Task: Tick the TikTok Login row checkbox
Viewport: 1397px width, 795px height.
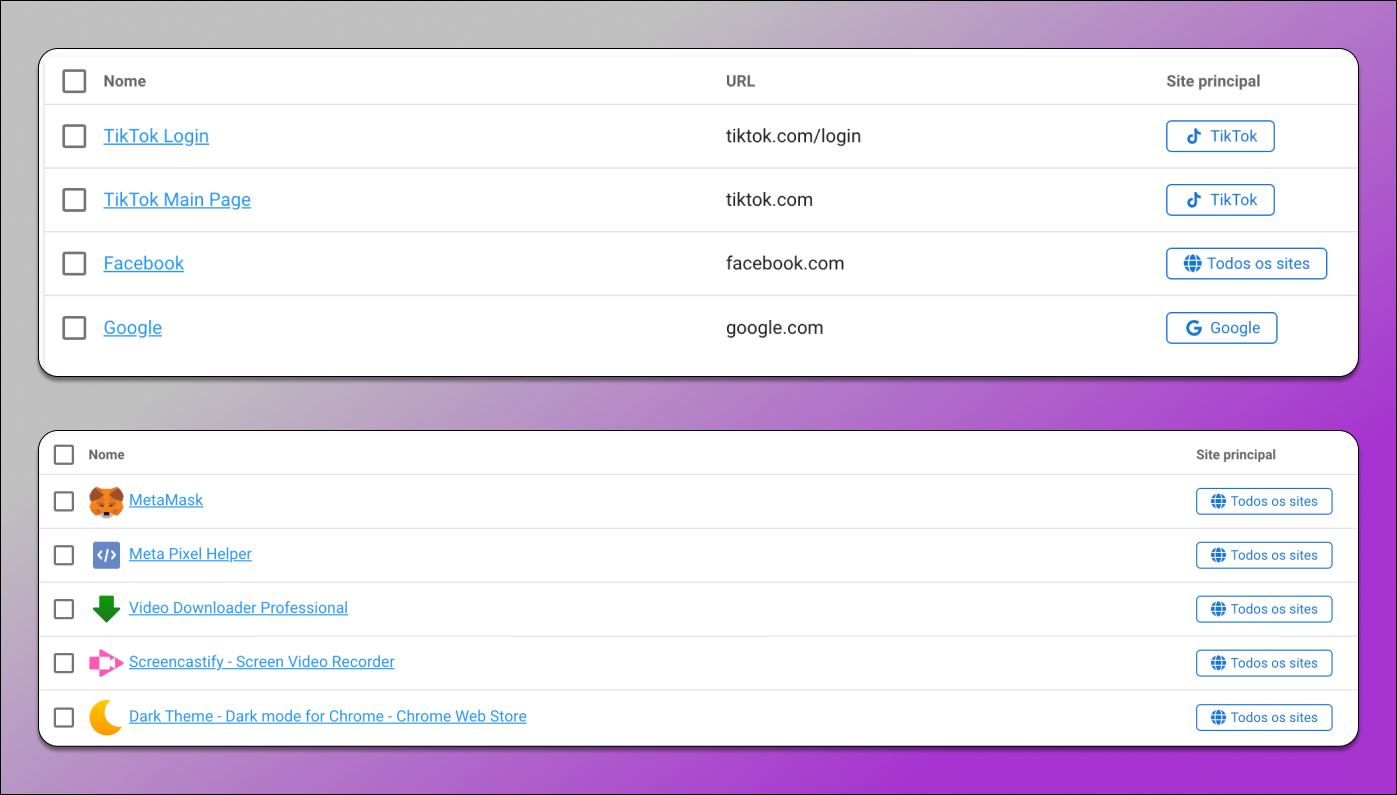Action: point(74,136)
